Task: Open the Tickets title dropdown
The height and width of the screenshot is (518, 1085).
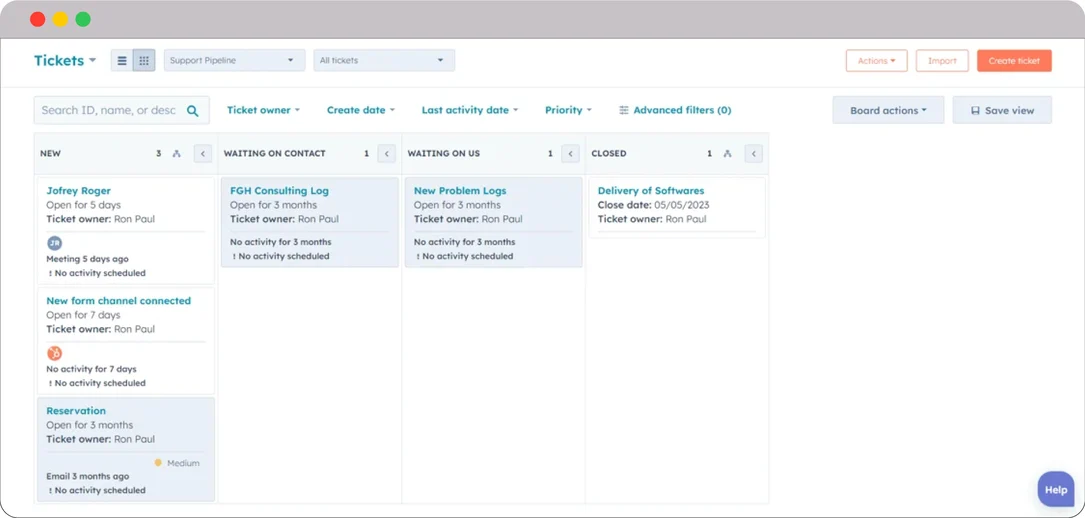Action: (x=65, y=61)
